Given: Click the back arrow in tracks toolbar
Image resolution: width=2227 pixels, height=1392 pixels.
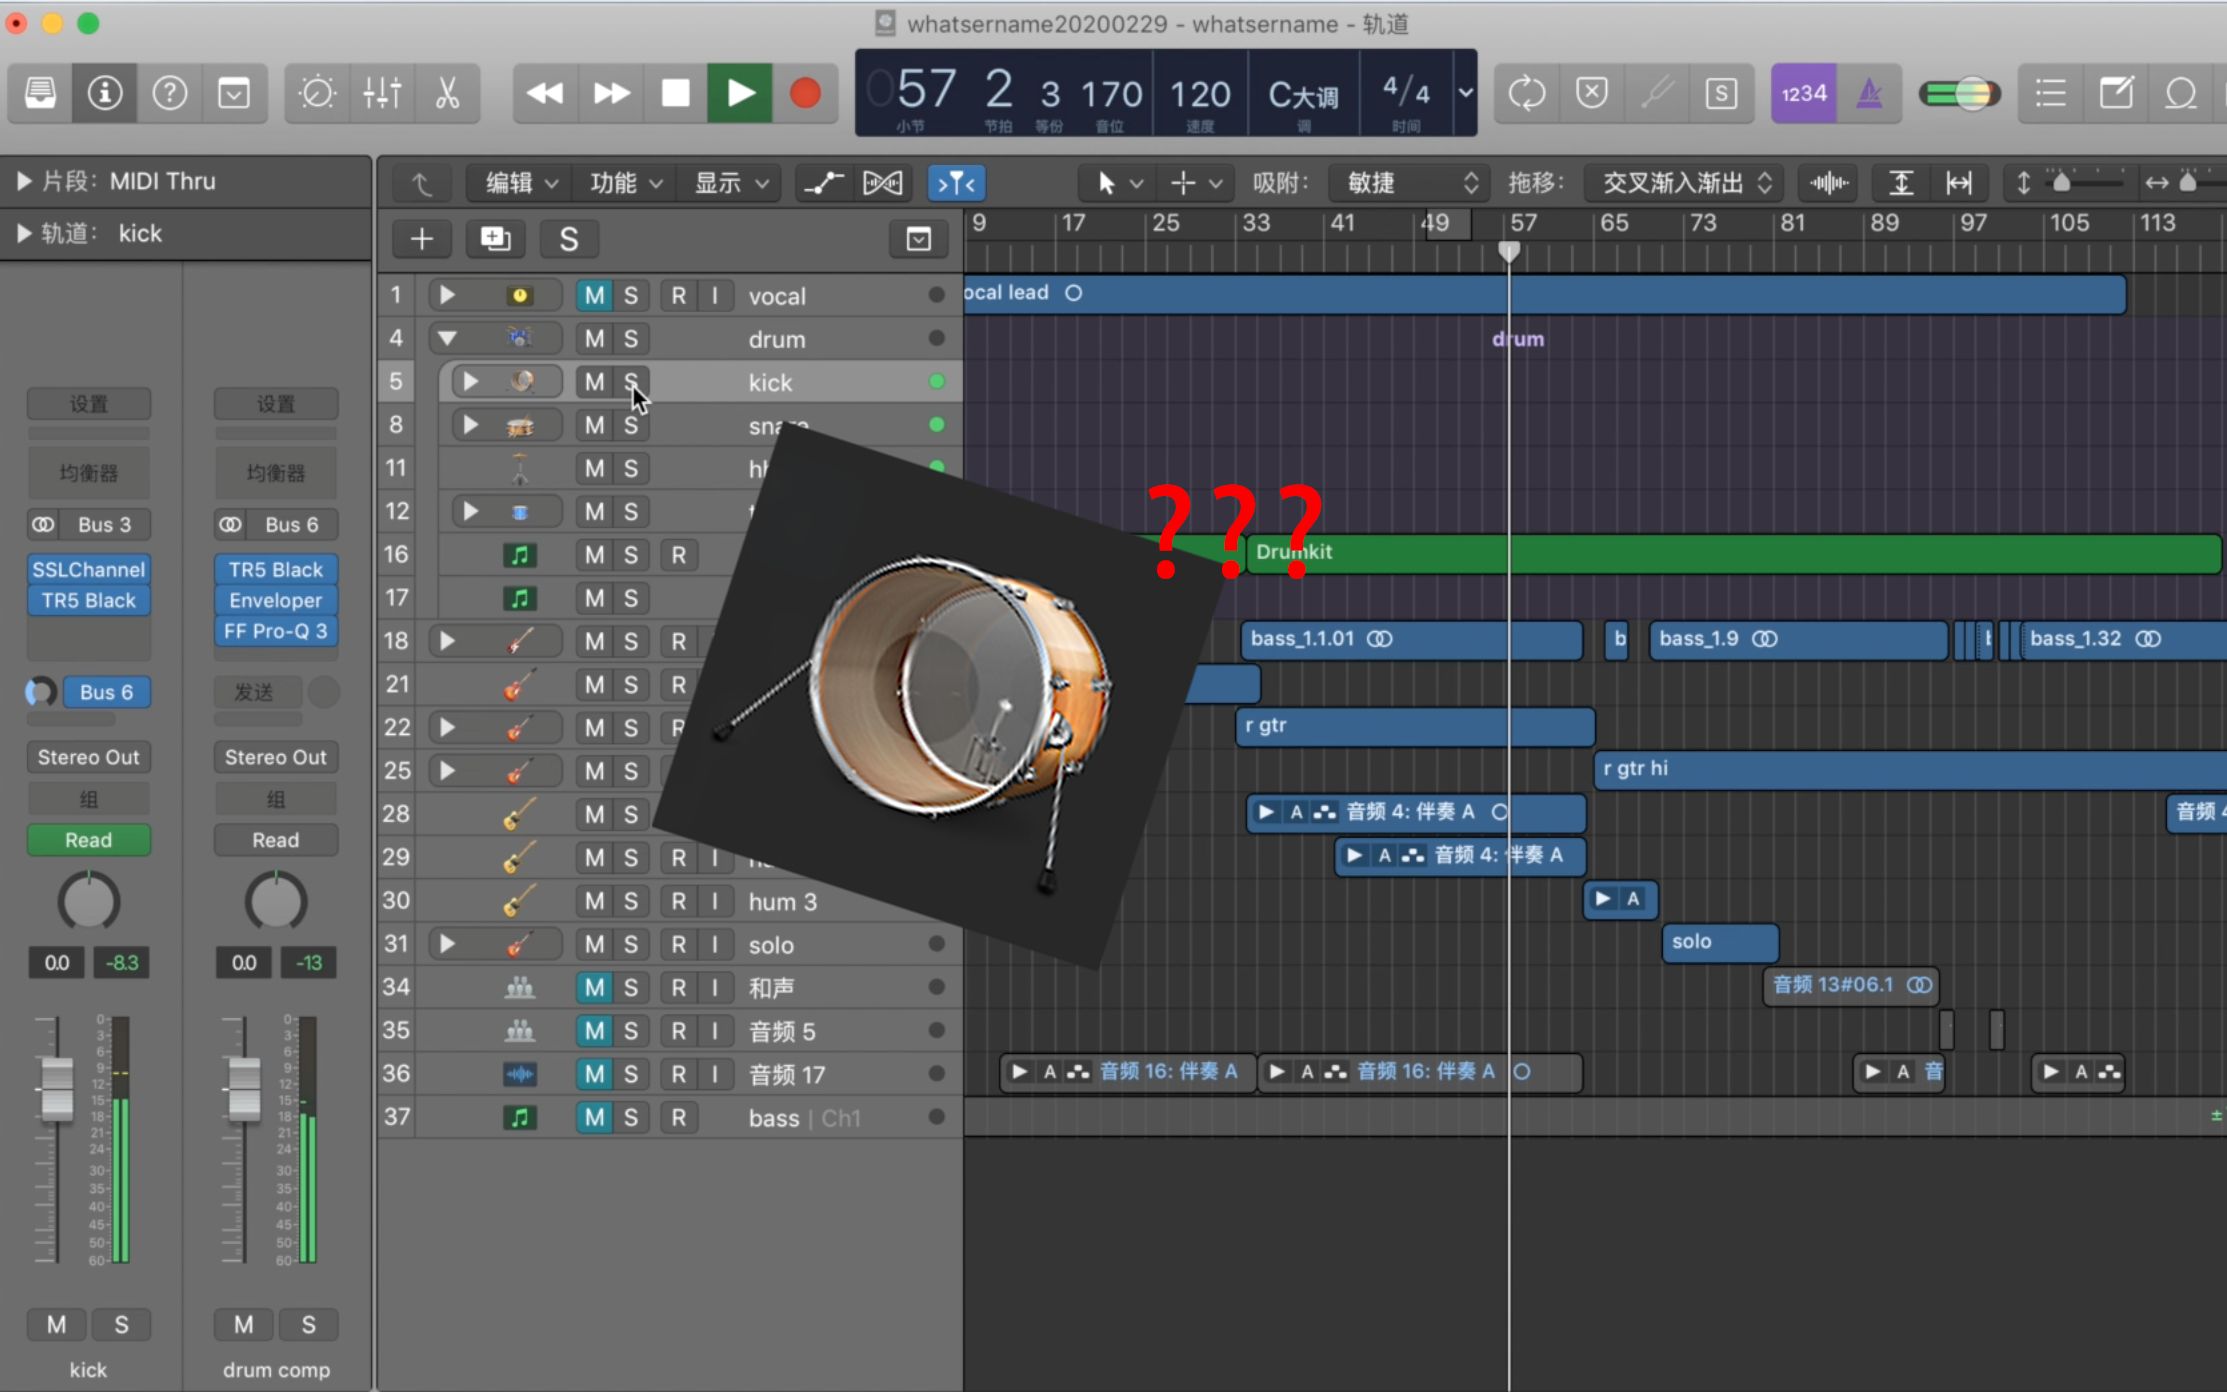Looking at the screenshot, I should [x=421, y=183].
